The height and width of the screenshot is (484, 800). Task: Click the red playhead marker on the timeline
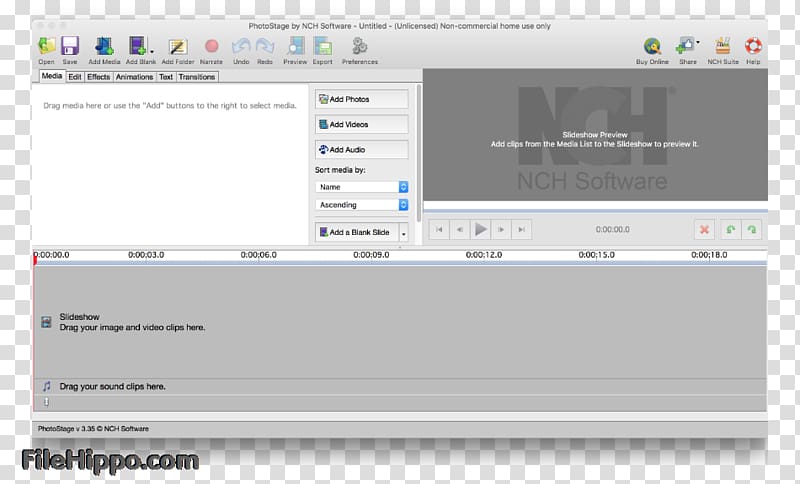tap(35, 260)
